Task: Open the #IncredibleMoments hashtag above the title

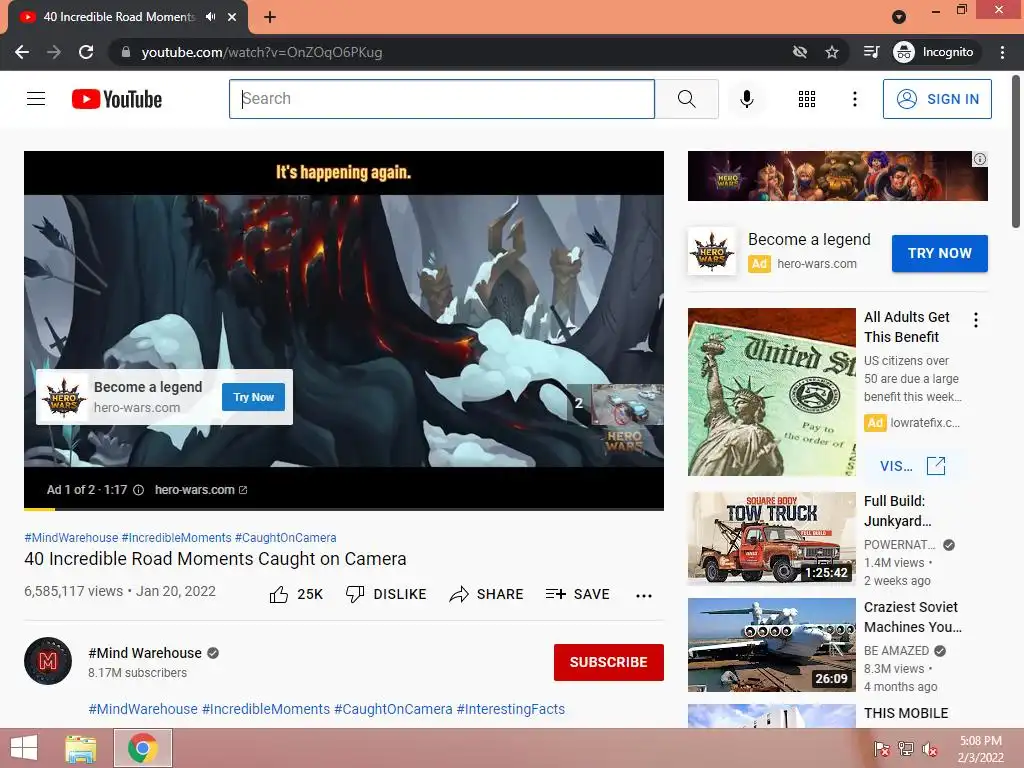Action: pyautogui.click(x=176, y=537)
